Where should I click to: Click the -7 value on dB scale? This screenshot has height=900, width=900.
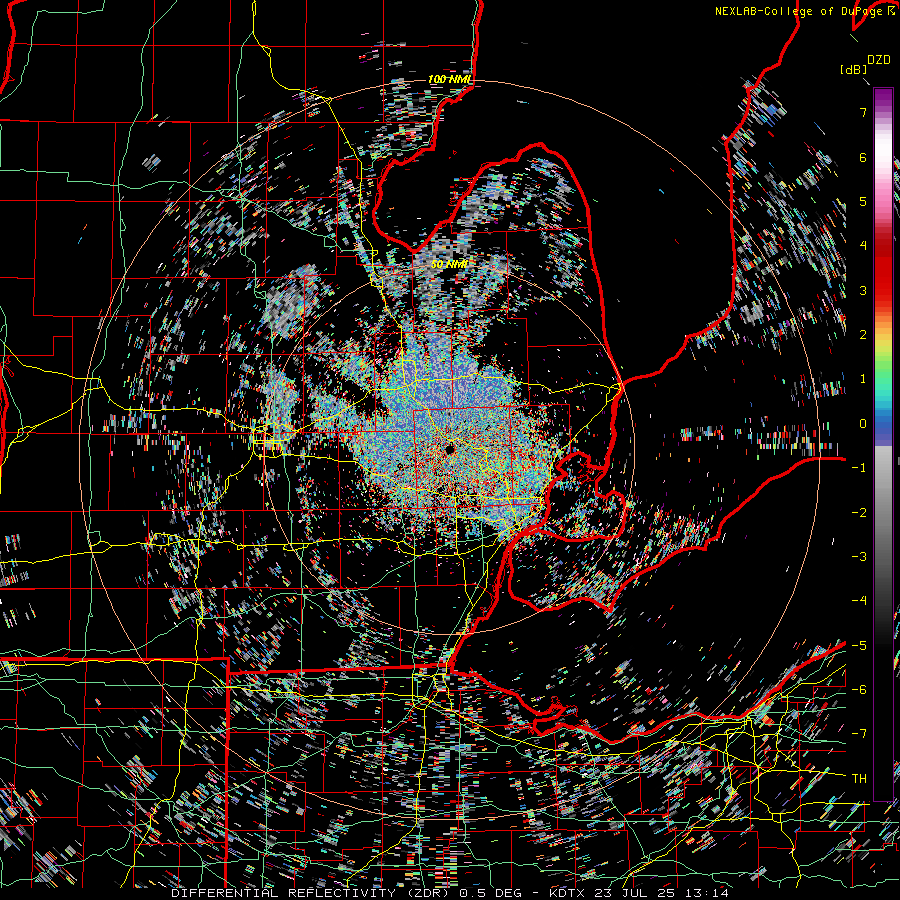[859, 734]
